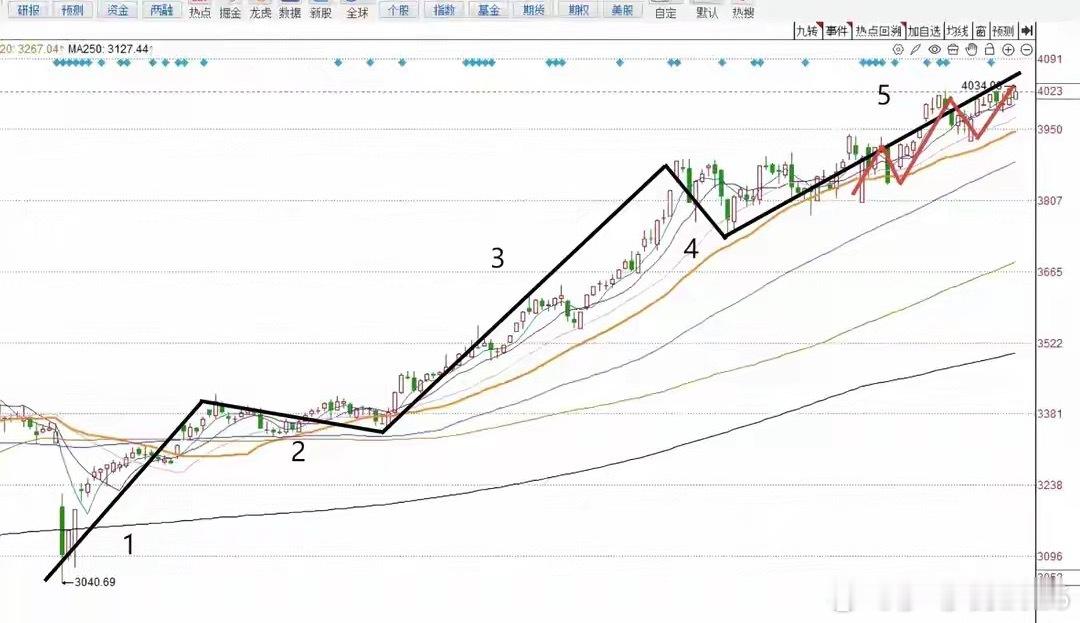1080x623 pixels.
Task: Open the toolbox icon in chart toolbar
Action: (953, 50)
